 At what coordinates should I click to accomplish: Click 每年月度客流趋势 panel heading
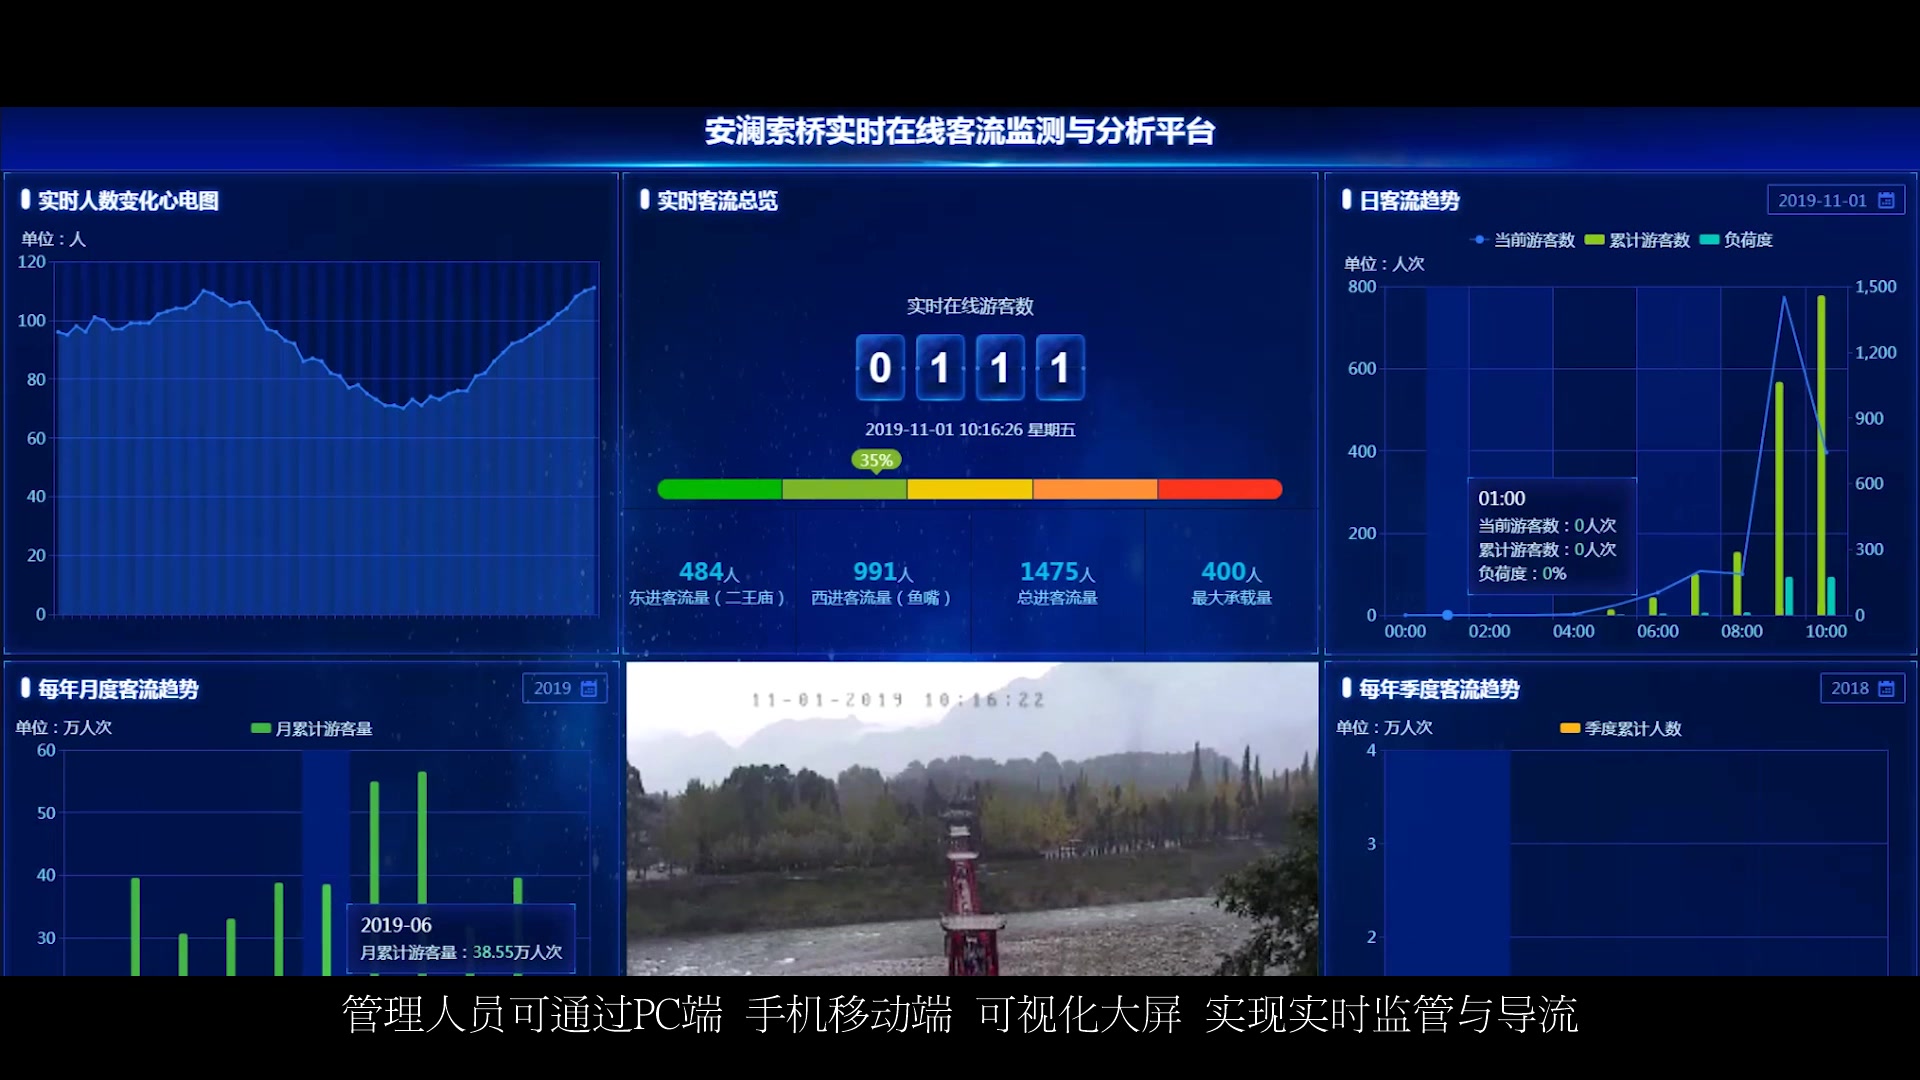[x=118, y=689]
